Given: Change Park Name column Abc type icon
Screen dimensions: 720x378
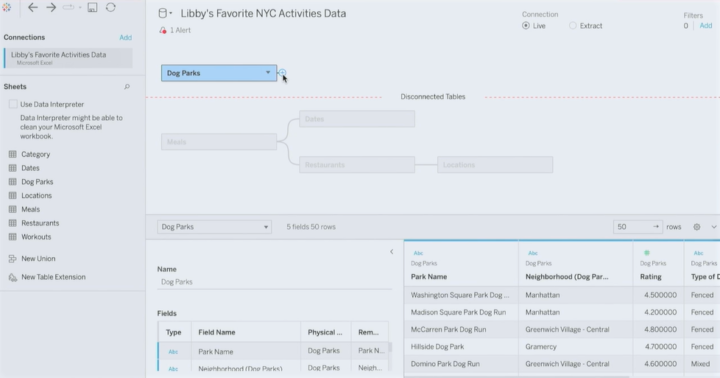Looking at the screenshot, I should tap(418, 253).
